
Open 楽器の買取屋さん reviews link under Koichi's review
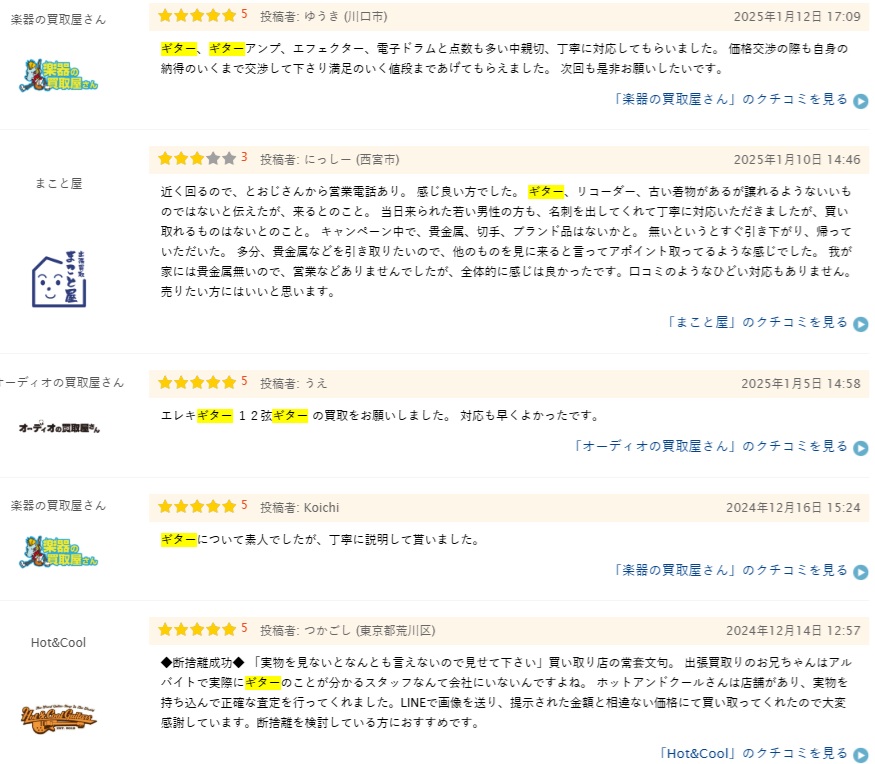coord(731,571)
